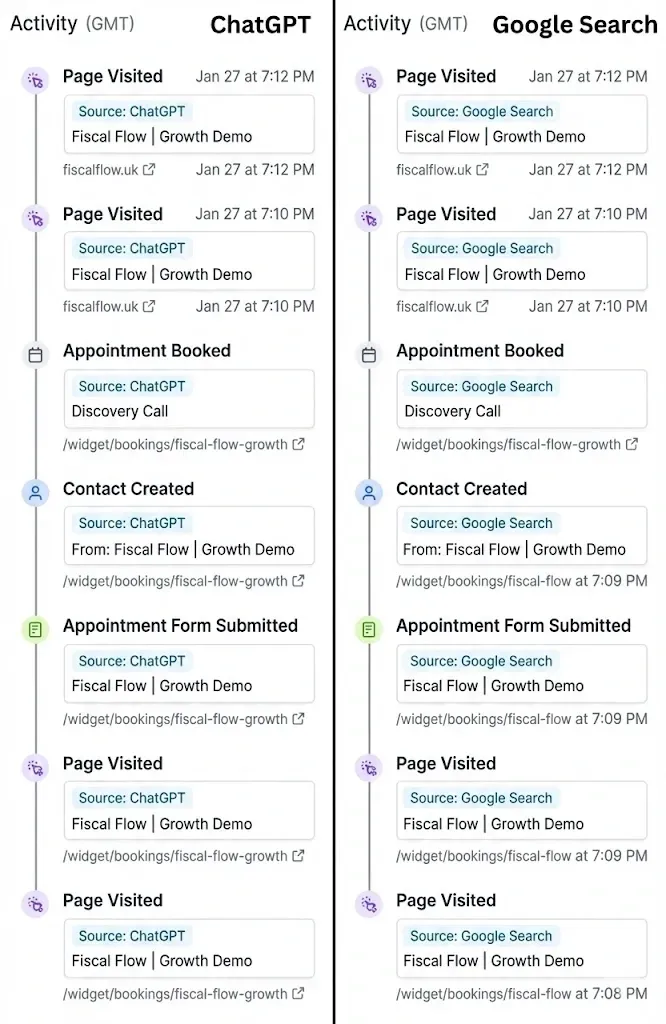The height and width of the screenshot is (1024, 666).
Task: Click the bottom Page Visited icon in ChatGPT column
Action: [x=36, y=902]
